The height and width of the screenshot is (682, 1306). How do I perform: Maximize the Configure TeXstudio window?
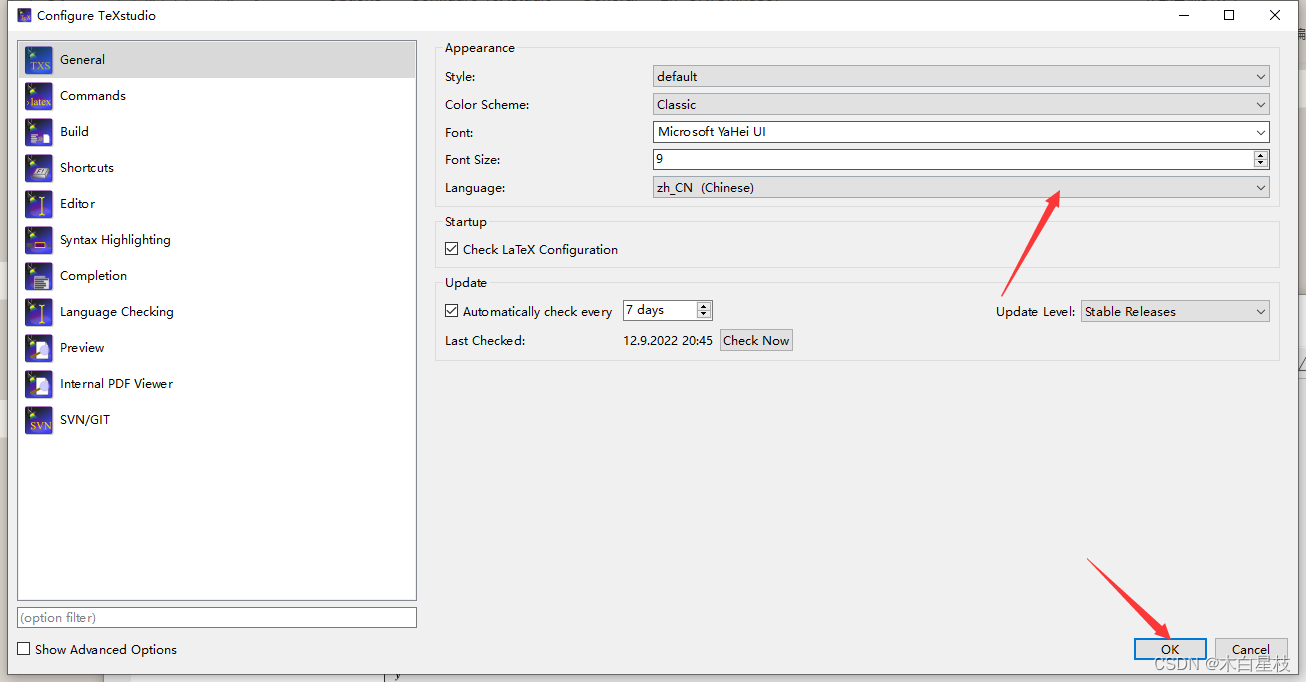pyautogui.click(x=1229, y=15)
